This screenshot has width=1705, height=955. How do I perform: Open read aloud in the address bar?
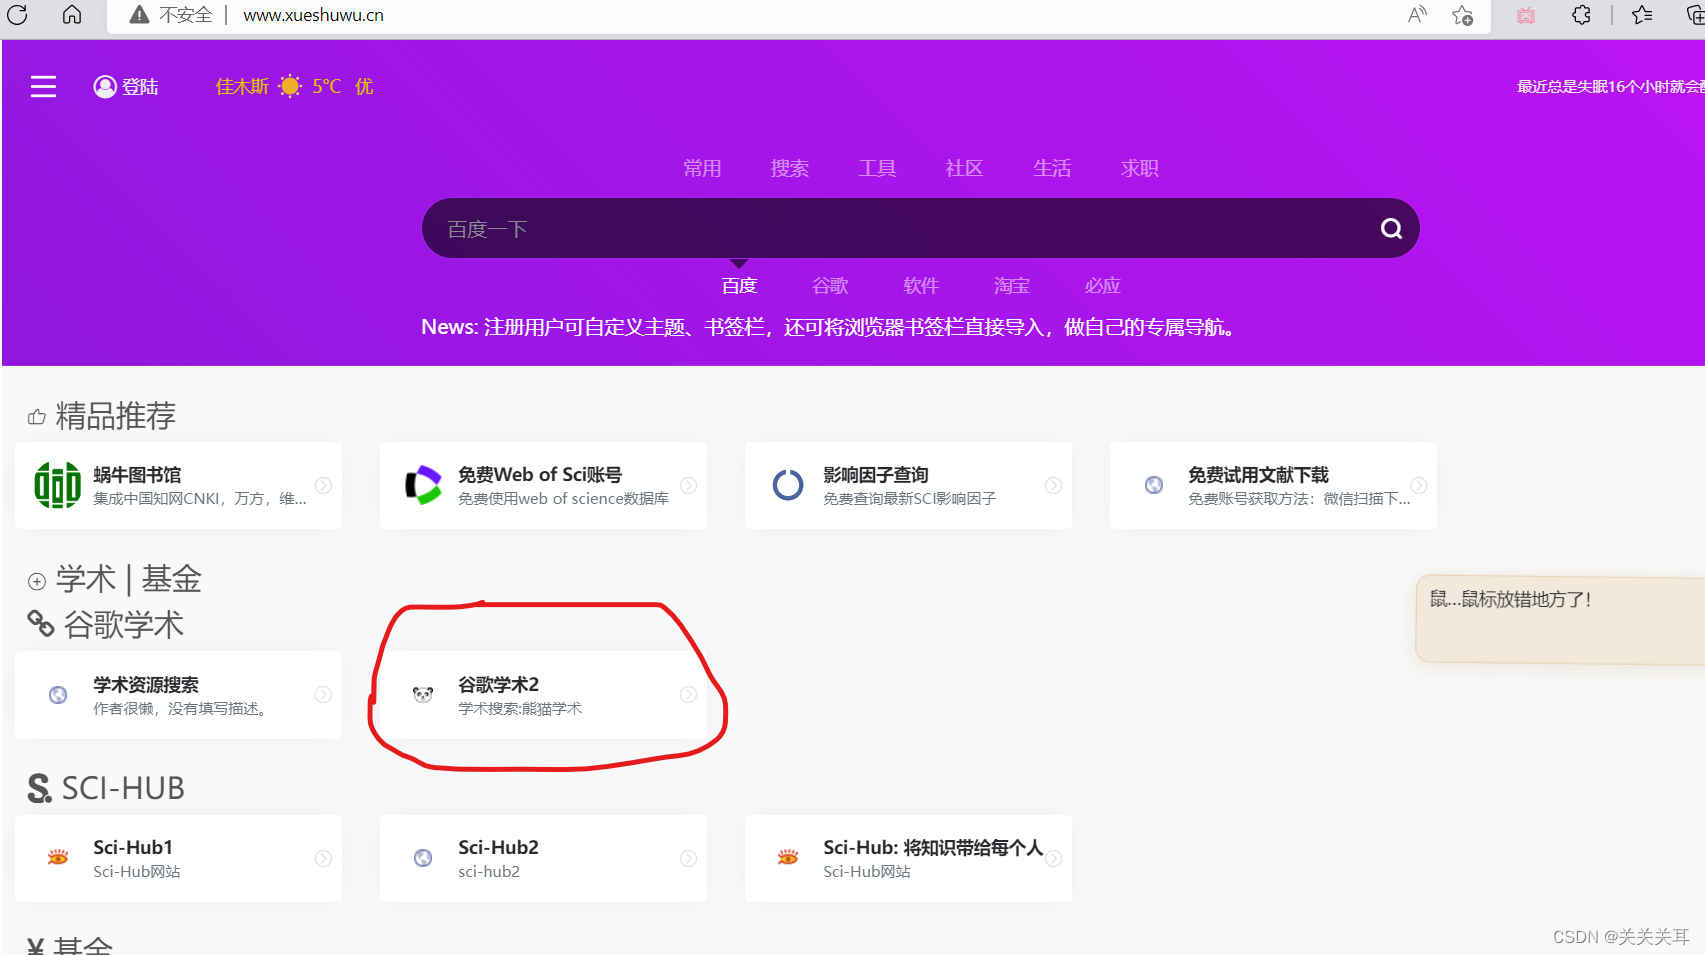1417,15
